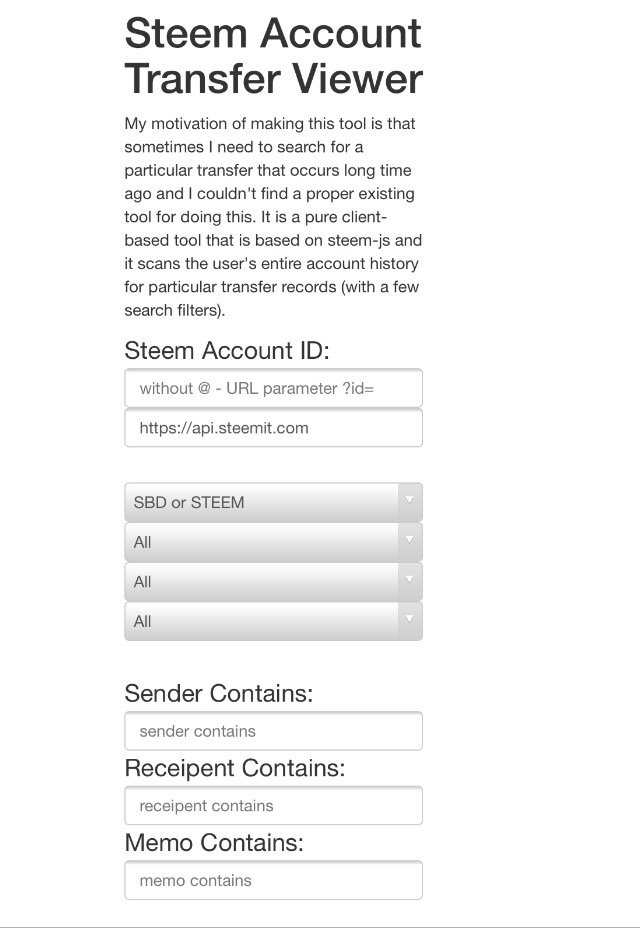Click the "Steem Account ID:" label
Screen dimensions: 640x928
[x=227, y=350]
